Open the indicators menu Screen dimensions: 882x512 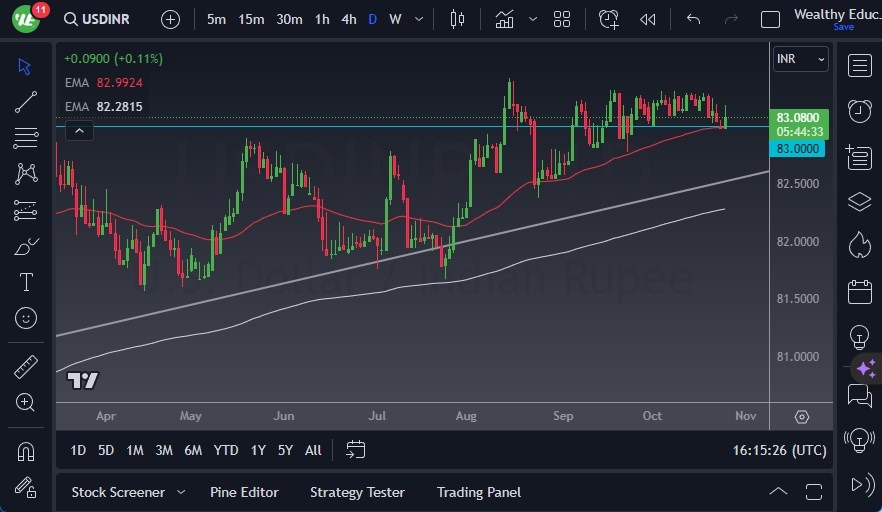[505, 19]
